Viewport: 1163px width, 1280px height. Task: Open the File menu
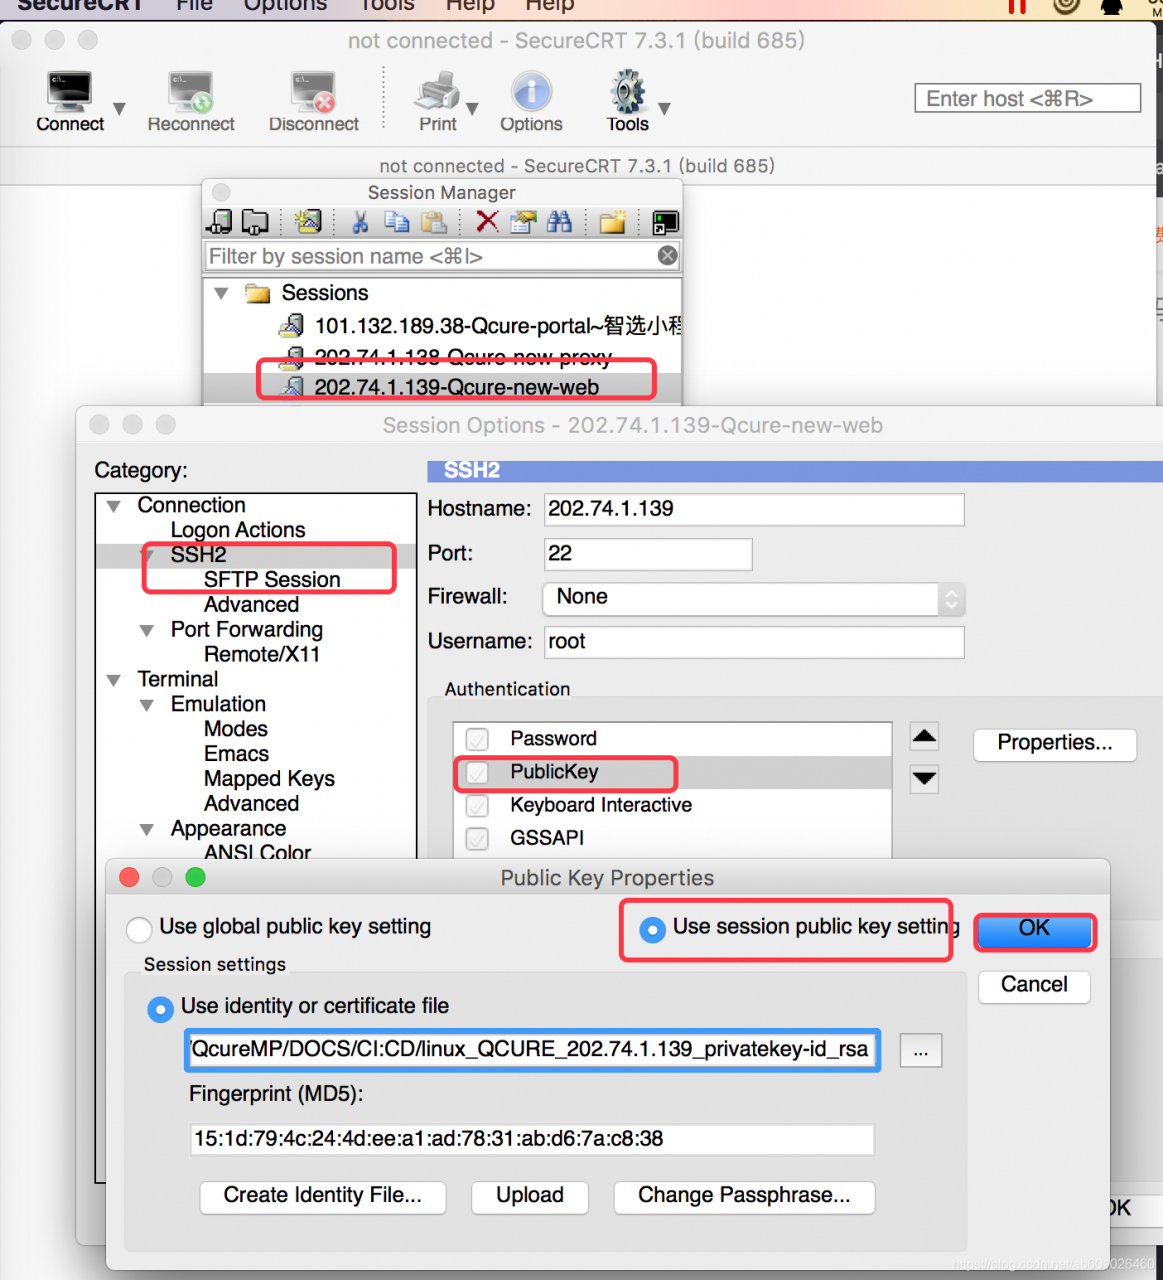point(194,5)
